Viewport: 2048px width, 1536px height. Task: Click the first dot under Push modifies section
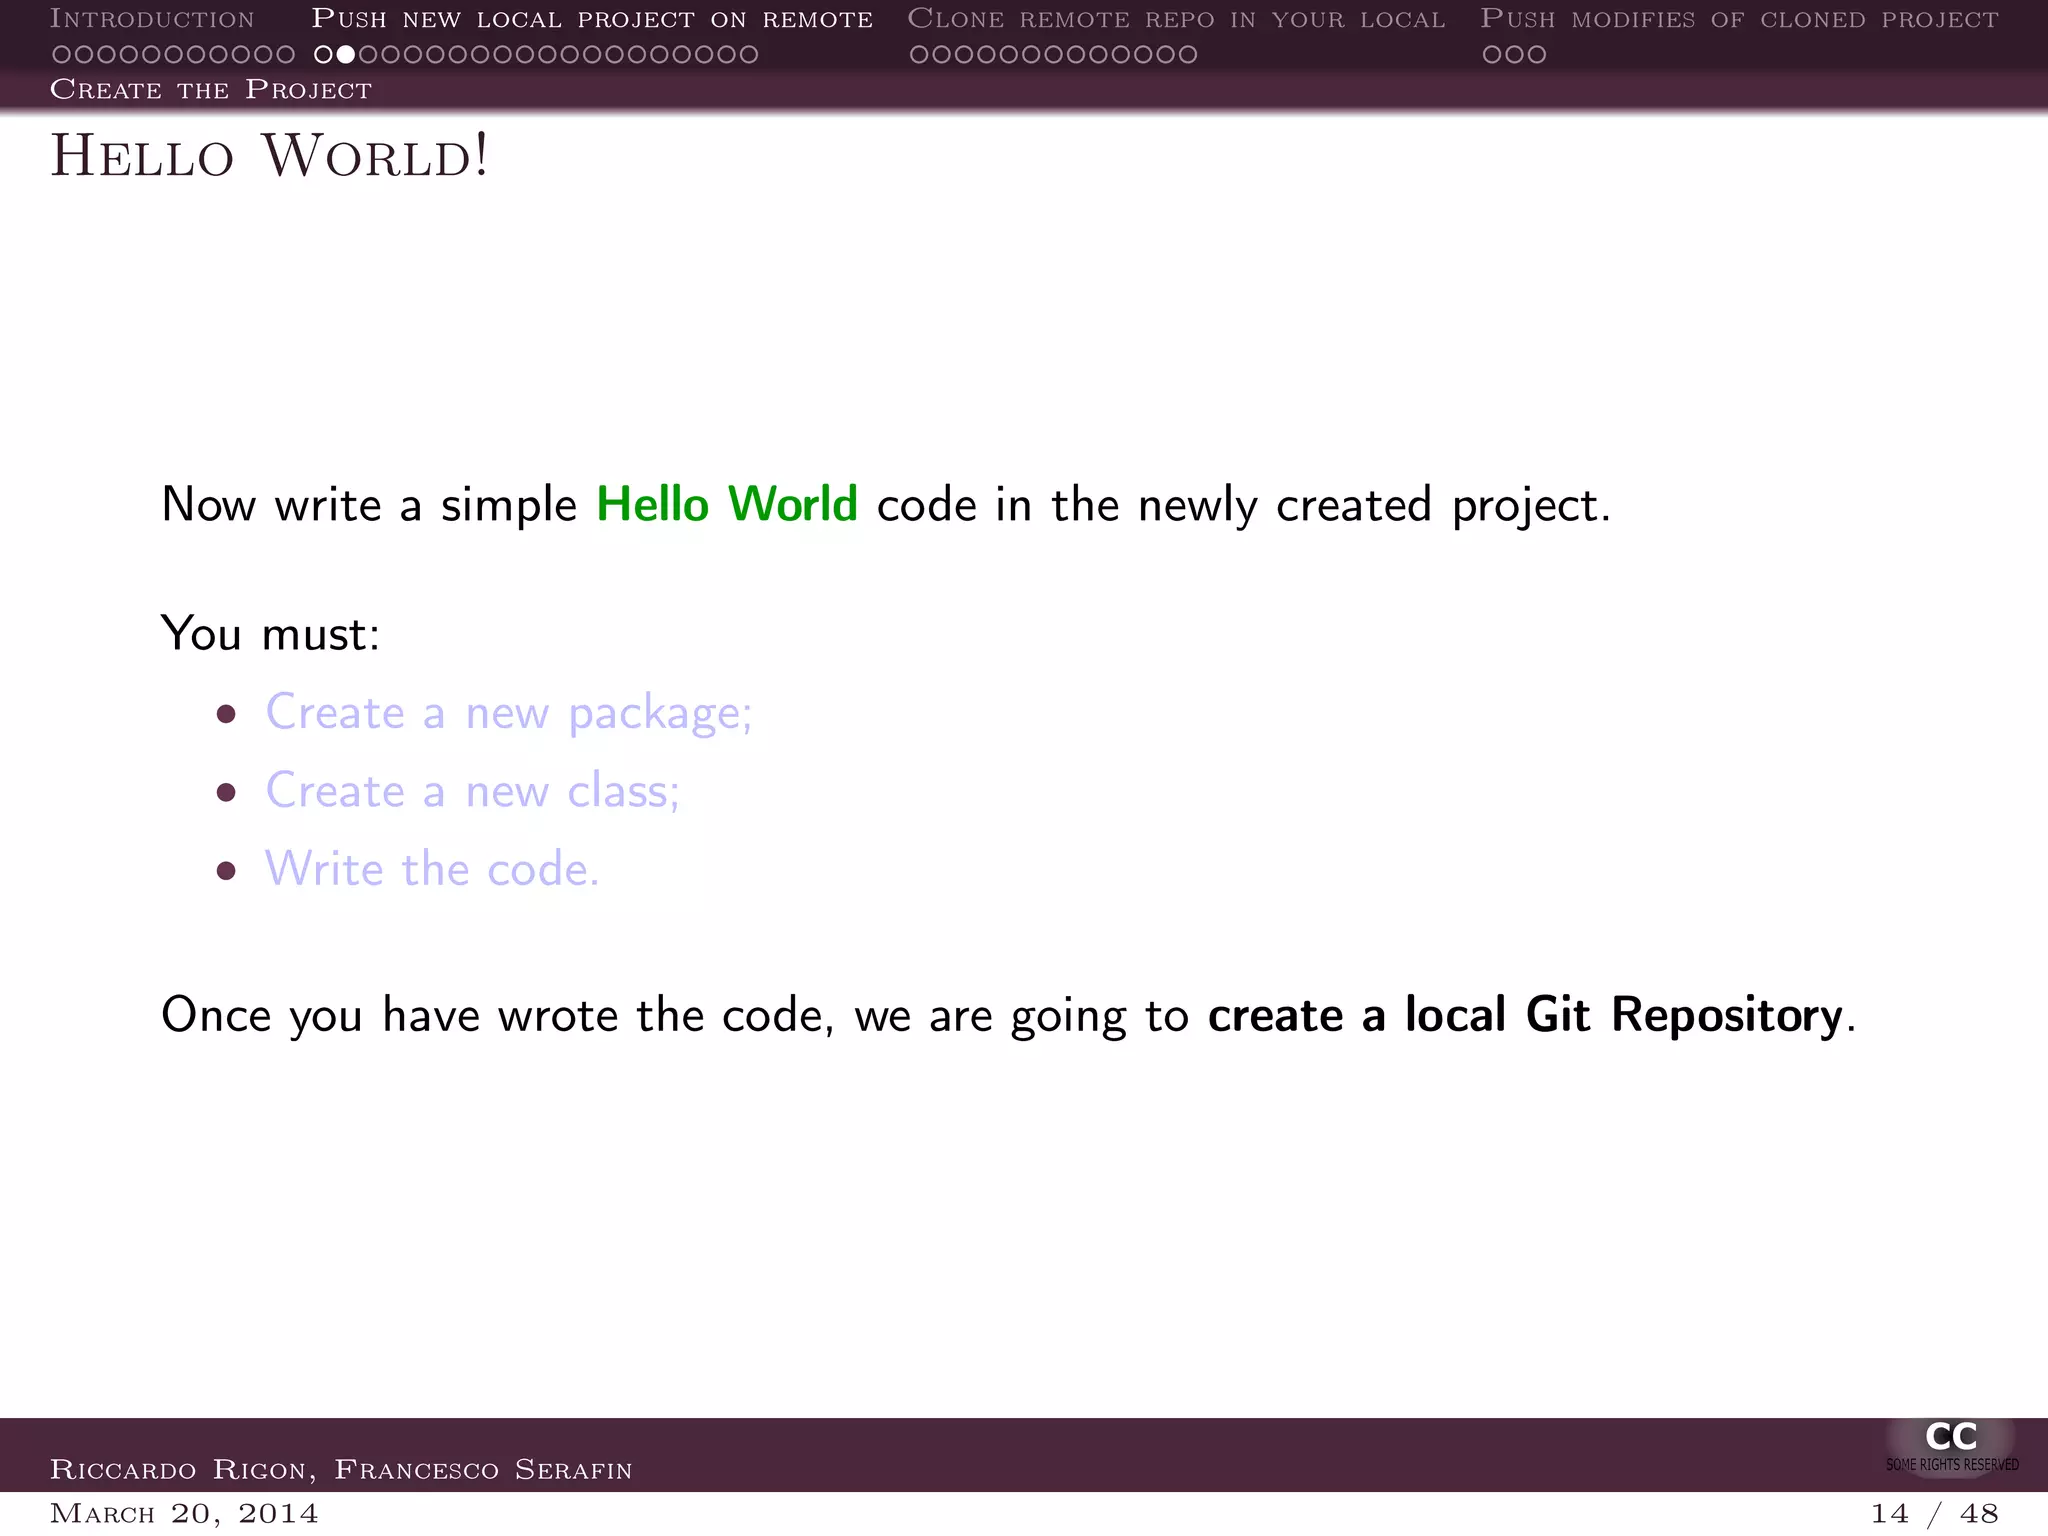tap(1492, 55)
